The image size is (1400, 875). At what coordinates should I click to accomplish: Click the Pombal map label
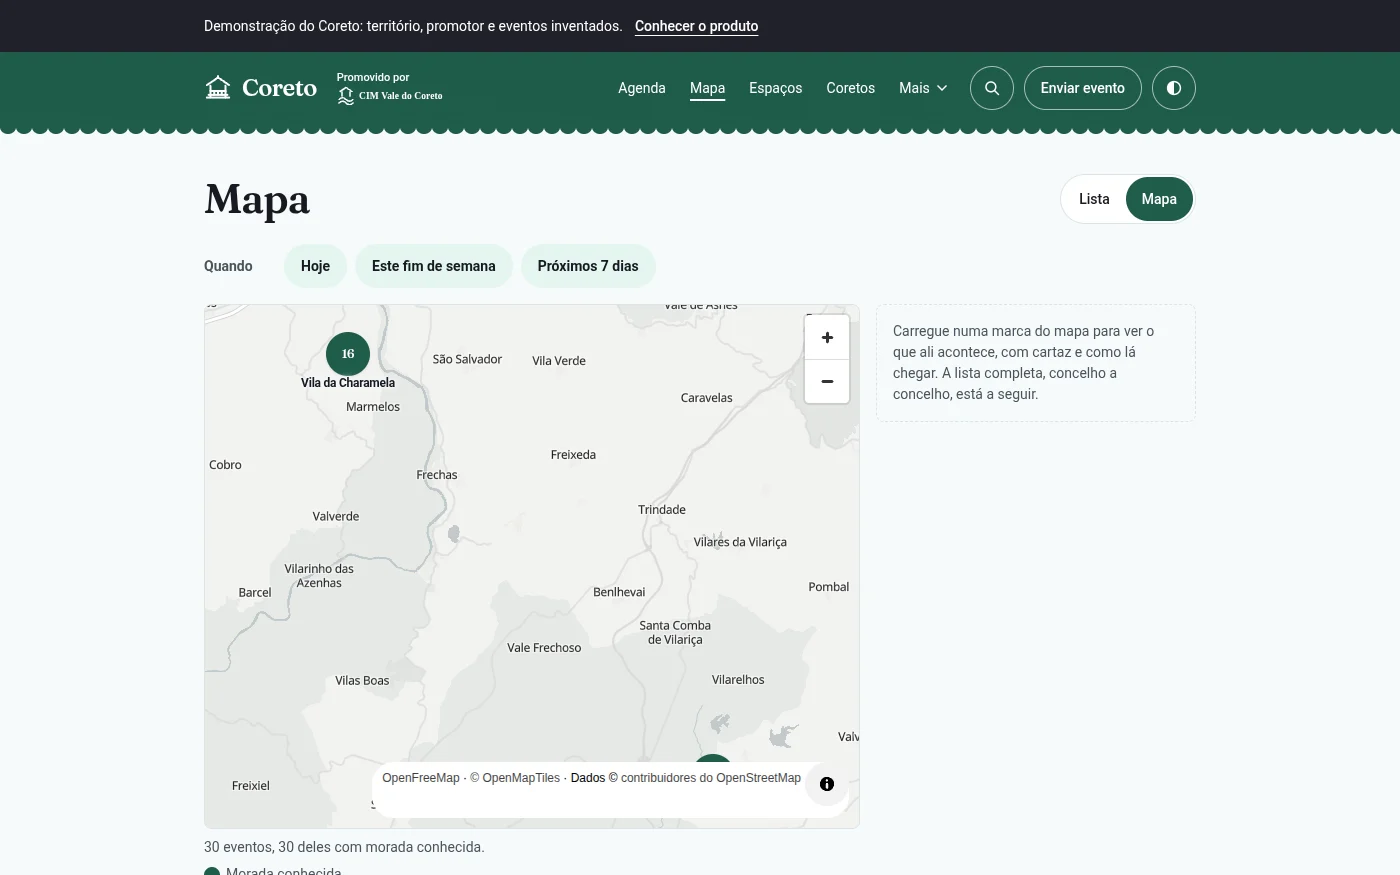pyautogui.click(x=829, y=587)
